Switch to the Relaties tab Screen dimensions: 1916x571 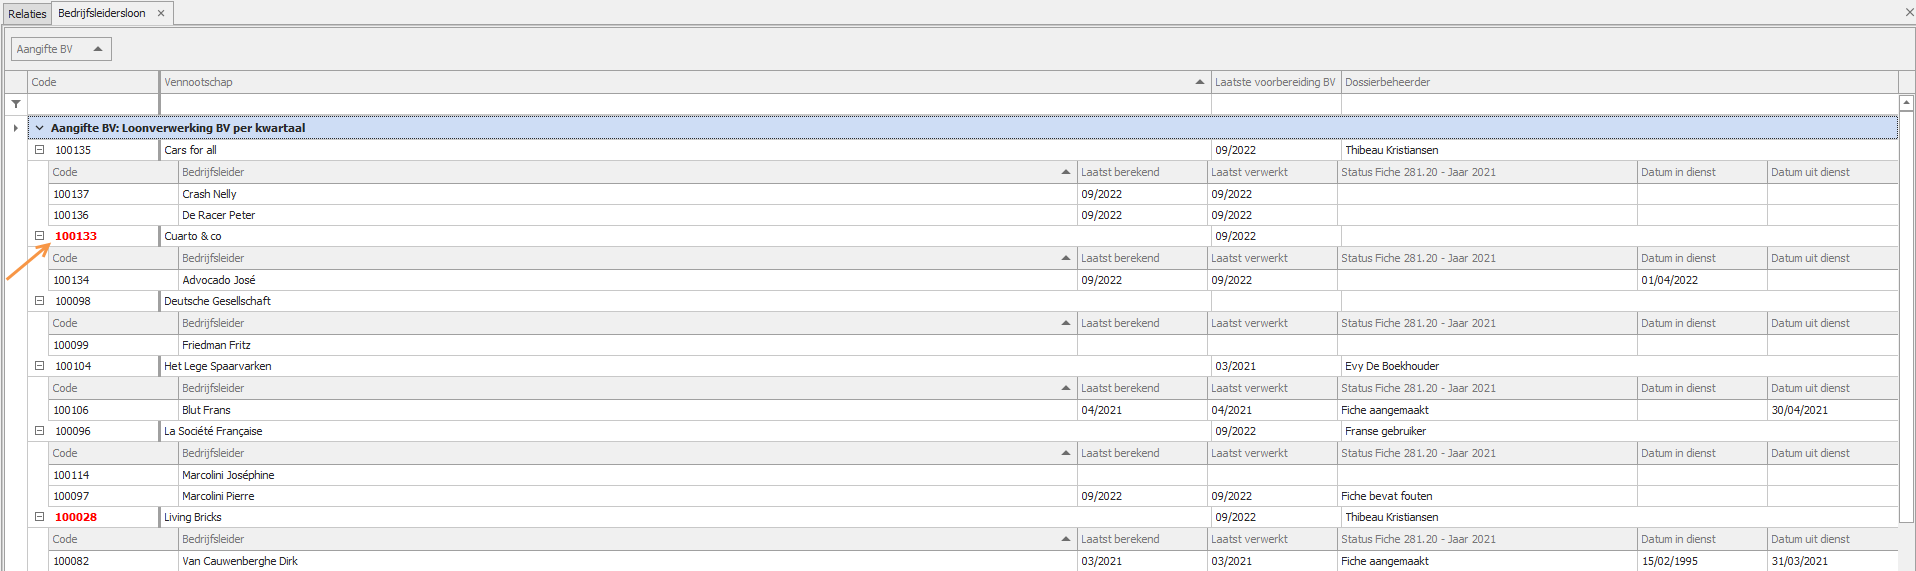click(27, 14)
